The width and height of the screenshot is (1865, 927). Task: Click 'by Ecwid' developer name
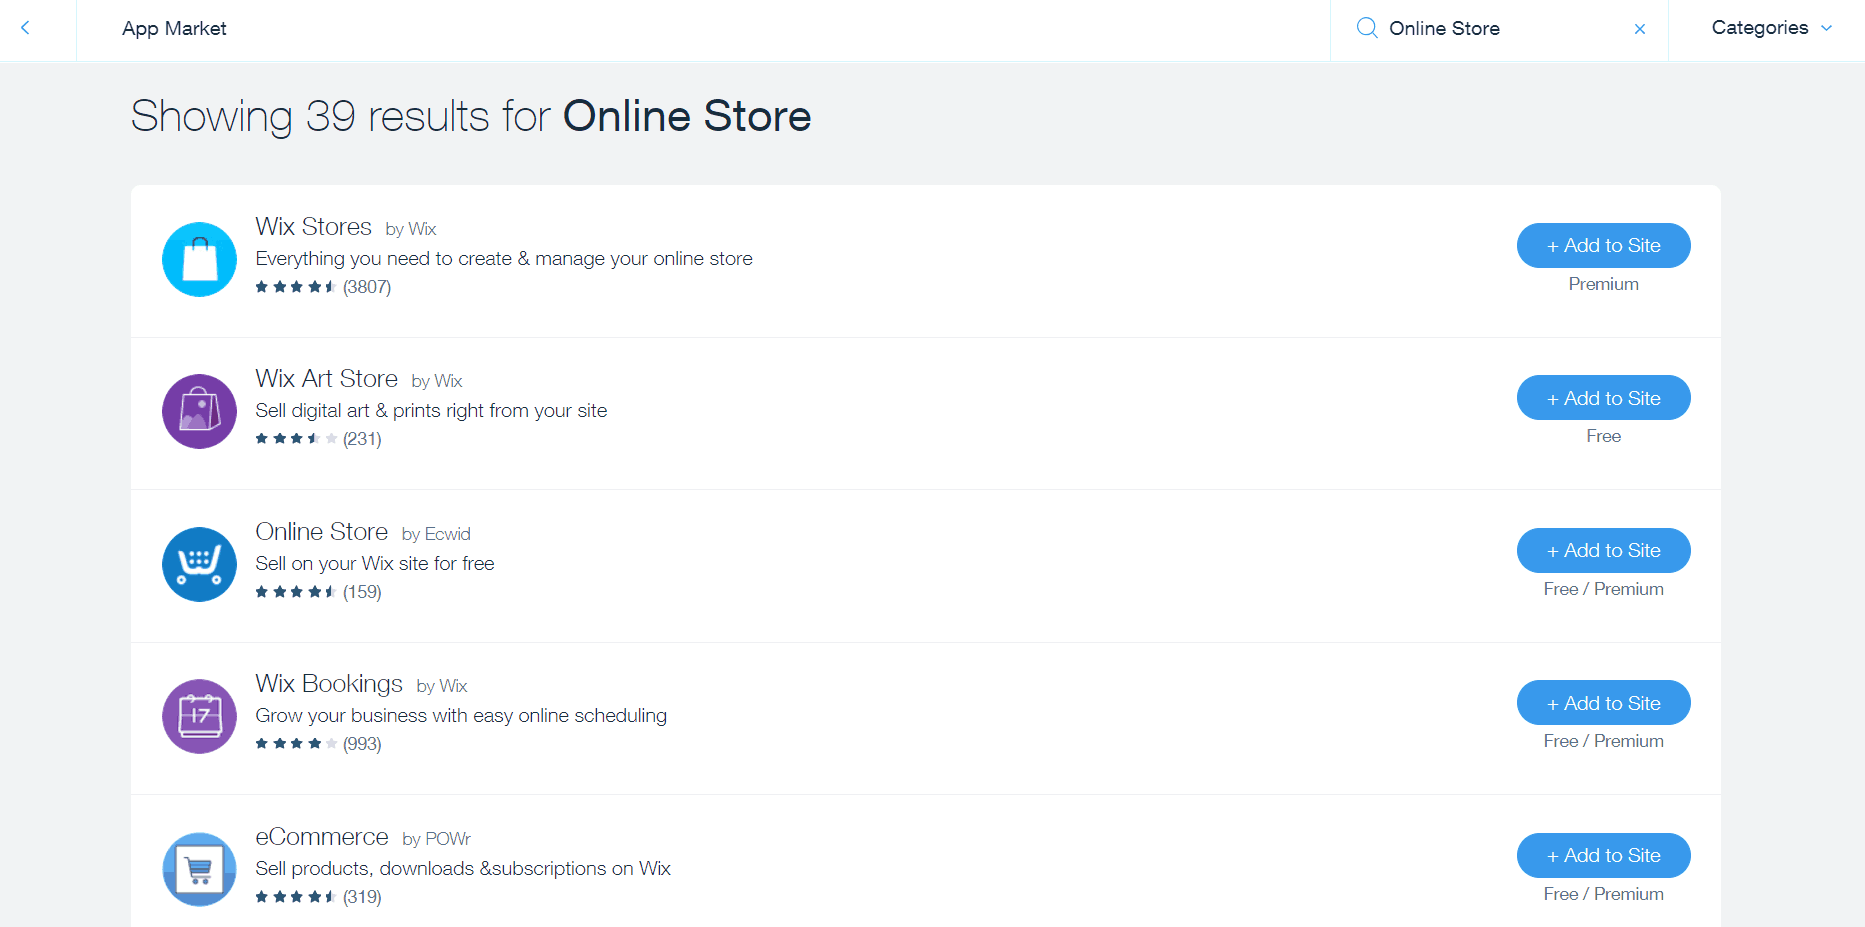coord(436,534)
